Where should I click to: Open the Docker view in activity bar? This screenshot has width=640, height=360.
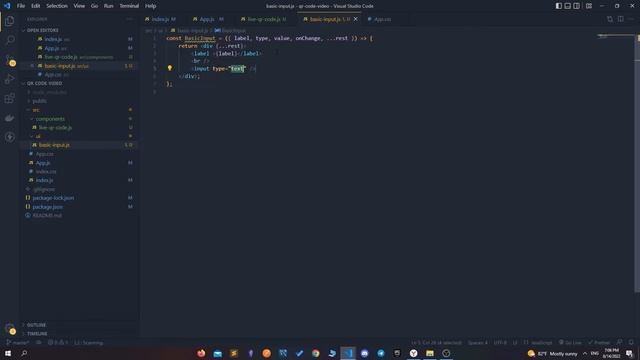click(x=10, y=118)
